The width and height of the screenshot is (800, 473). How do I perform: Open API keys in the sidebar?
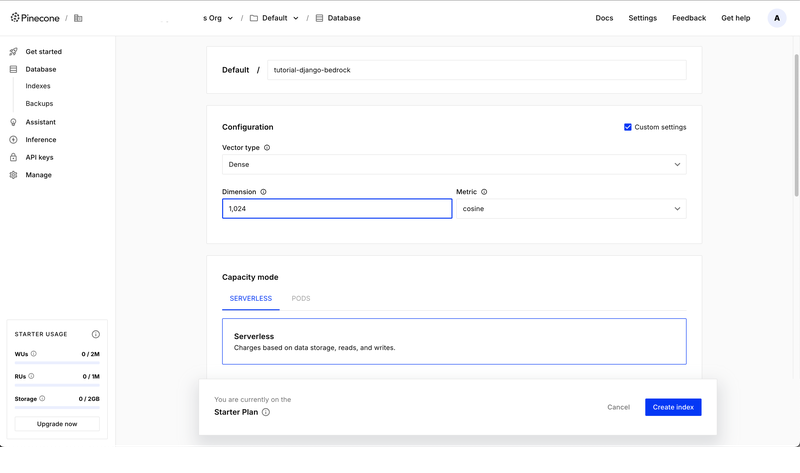tap(39, 157)
